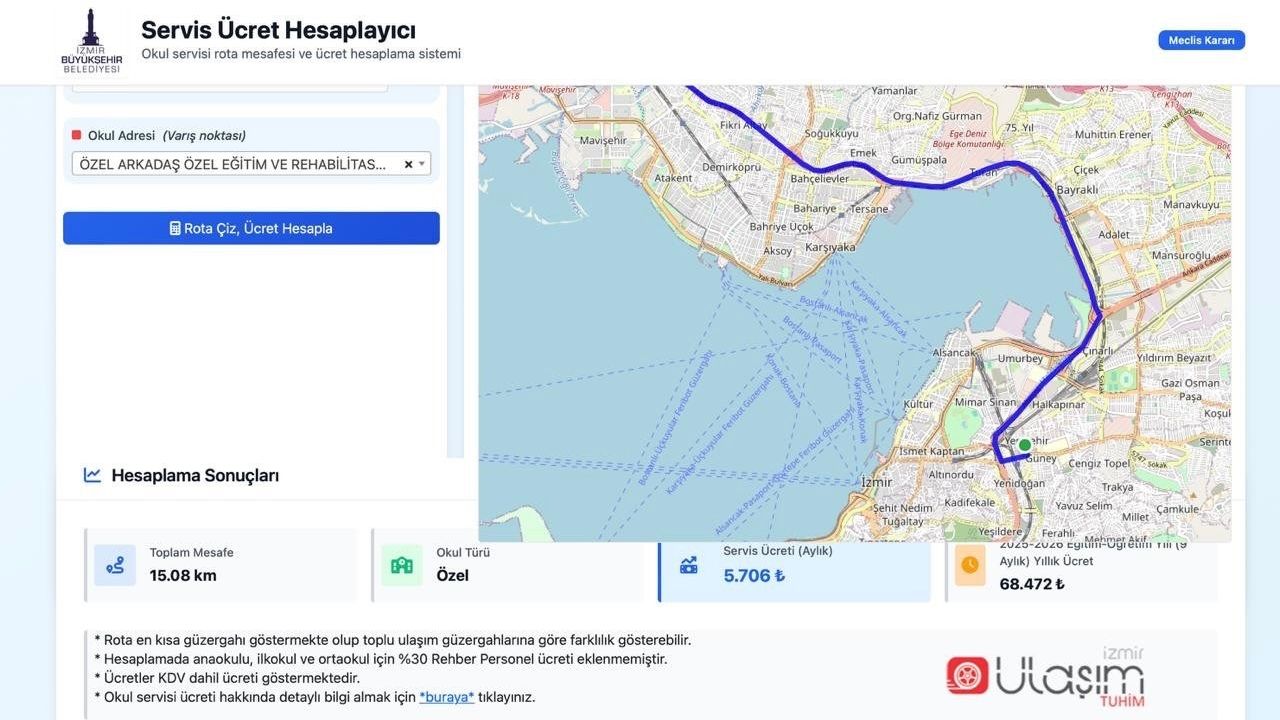Screen dimensions: 1280x720
Task: Click the orange clock icon beside Yıllık Ücret
Action: (969, 565)
